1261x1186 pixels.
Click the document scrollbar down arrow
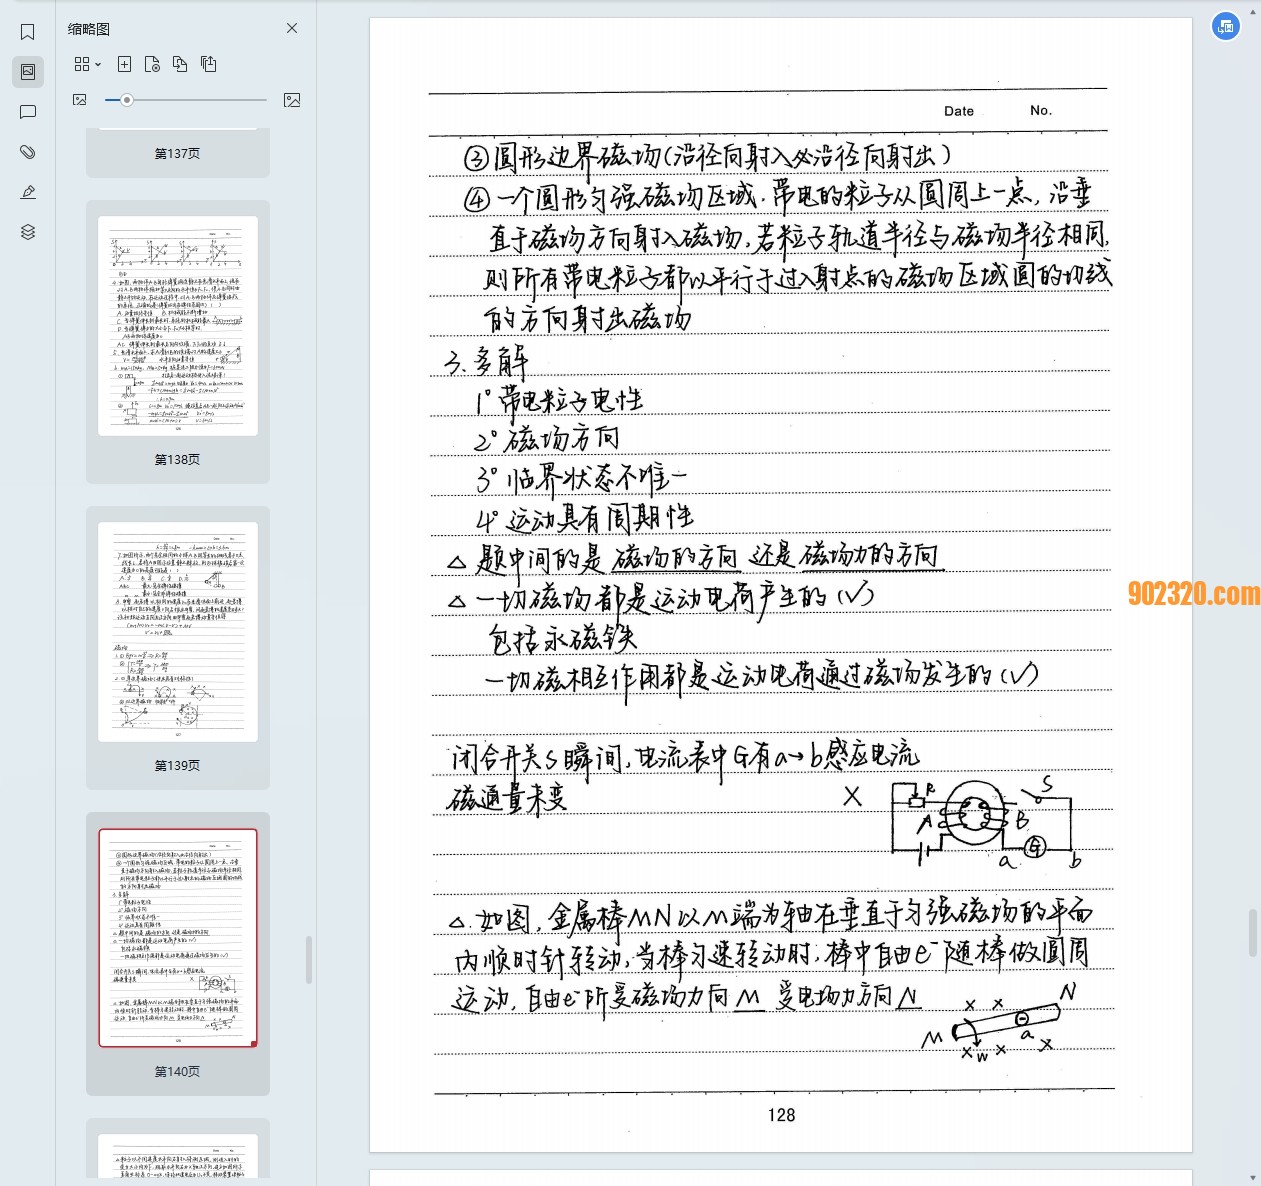[x=1253, y=1178]
